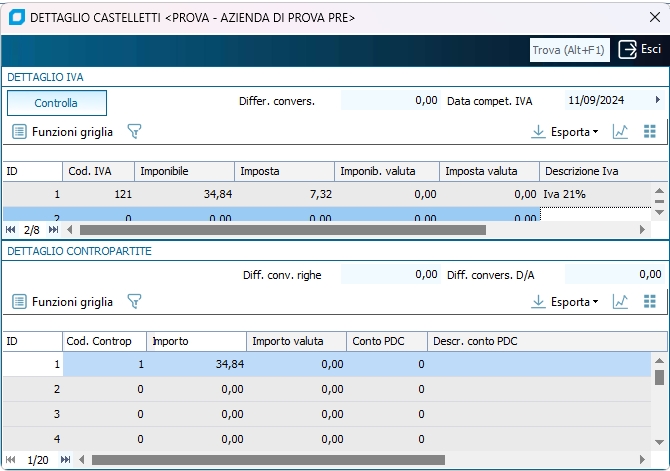Select Contropartite row with ID 4
Viewport: 670px width, 471px height.
point(327,439)
